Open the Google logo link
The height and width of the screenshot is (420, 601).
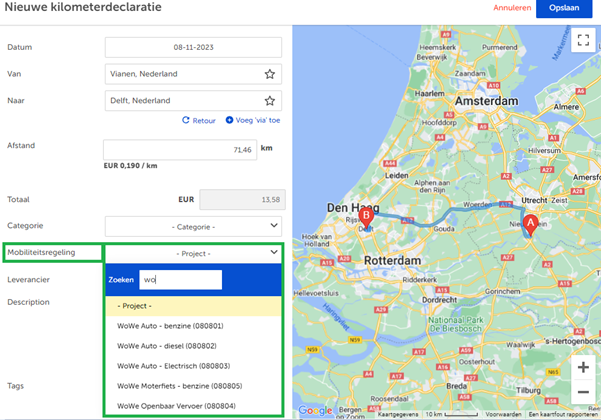coord(315,410)
